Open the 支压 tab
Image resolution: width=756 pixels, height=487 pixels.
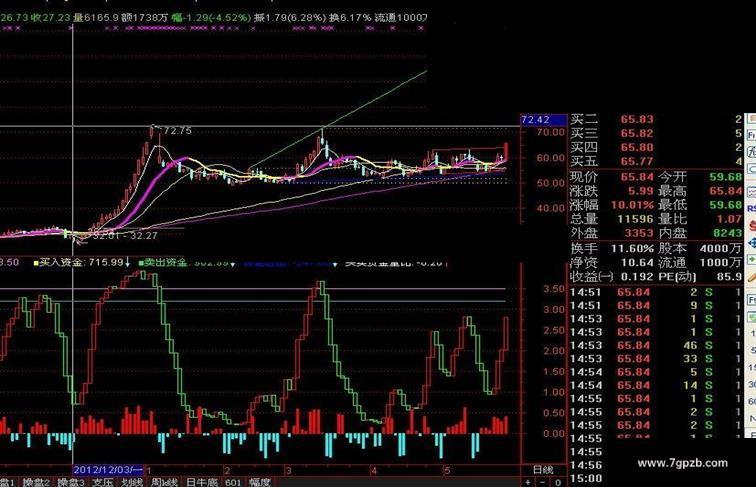pyautogui.click(x=103, y=482)
